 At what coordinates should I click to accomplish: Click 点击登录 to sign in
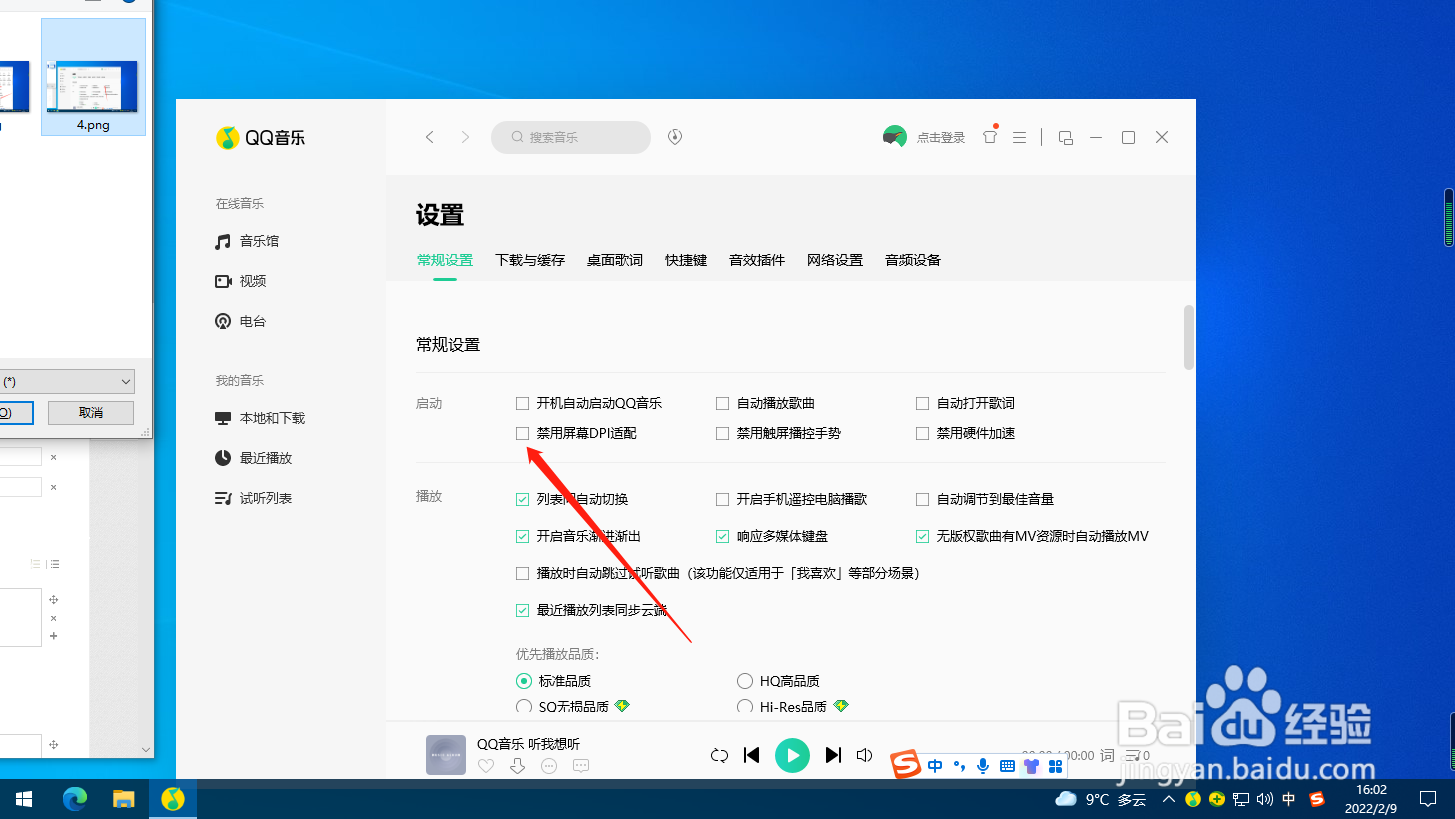(941, 138)
